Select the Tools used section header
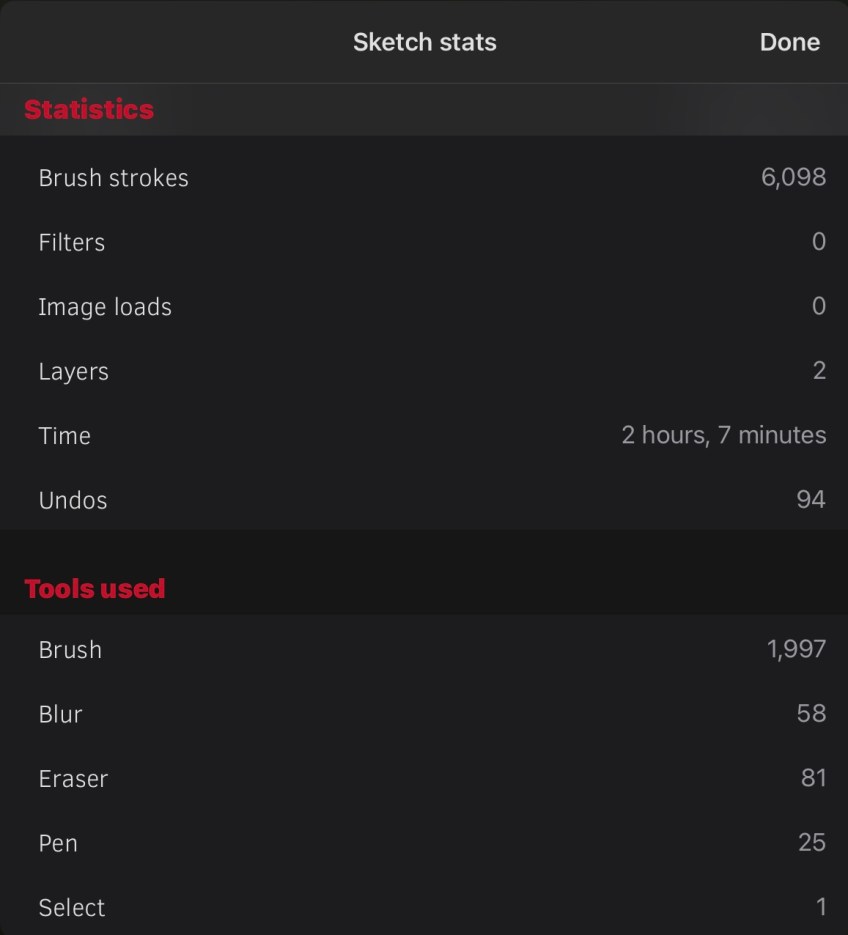Viewport: 848px width, 935px height. point(95,588)
